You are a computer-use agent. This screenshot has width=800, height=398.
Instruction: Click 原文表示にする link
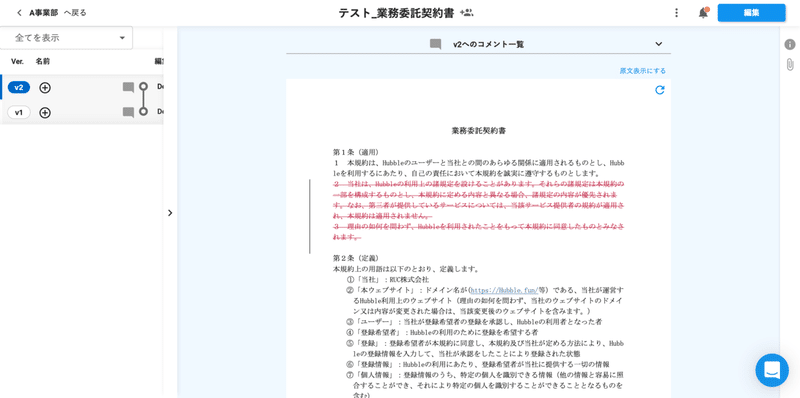[642, 71]
